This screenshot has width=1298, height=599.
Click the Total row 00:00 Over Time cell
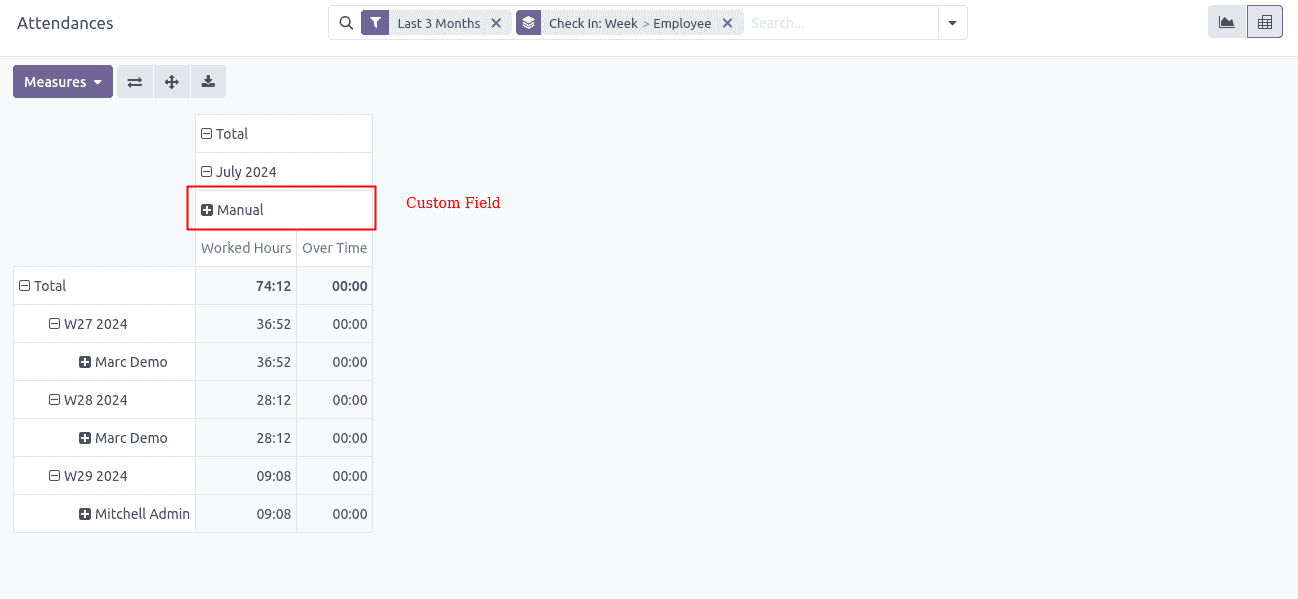335,286
